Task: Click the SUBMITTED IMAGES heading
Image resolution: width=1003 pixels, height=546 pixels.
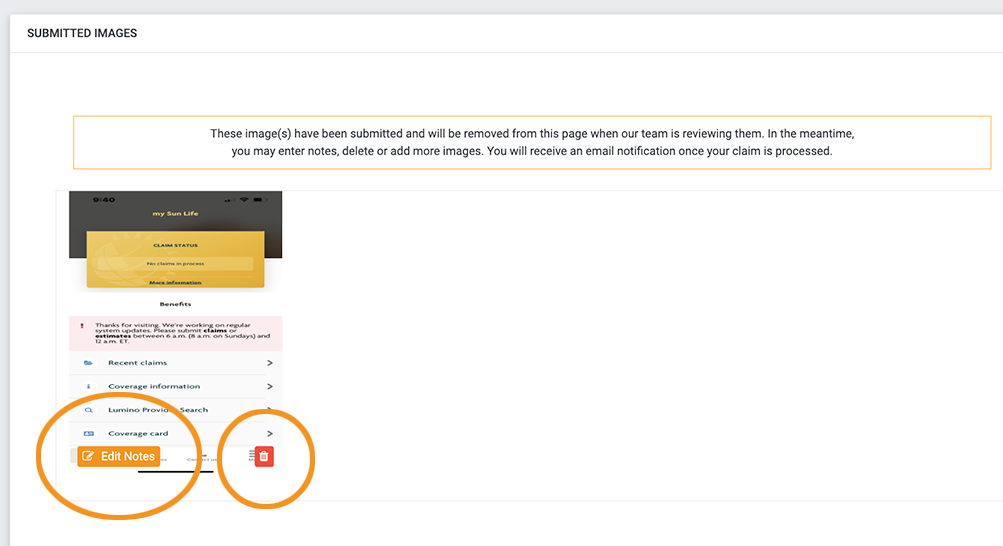Action: (82, 33)
